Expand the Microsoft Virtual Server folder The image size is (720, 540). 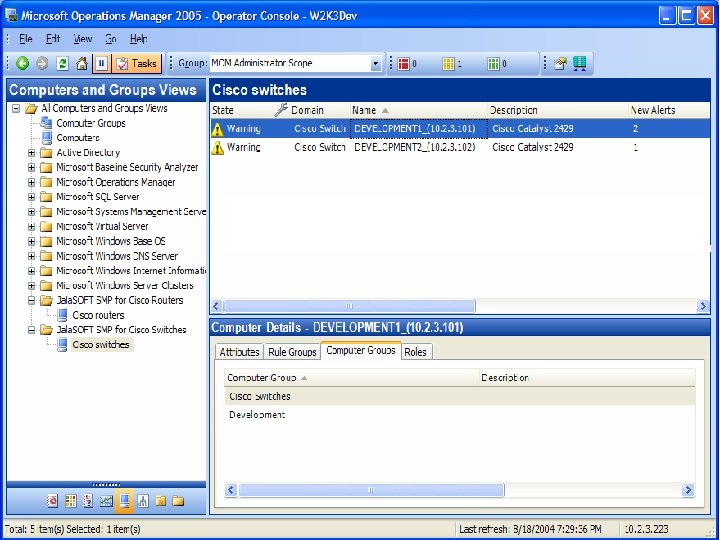click(31, 226)
